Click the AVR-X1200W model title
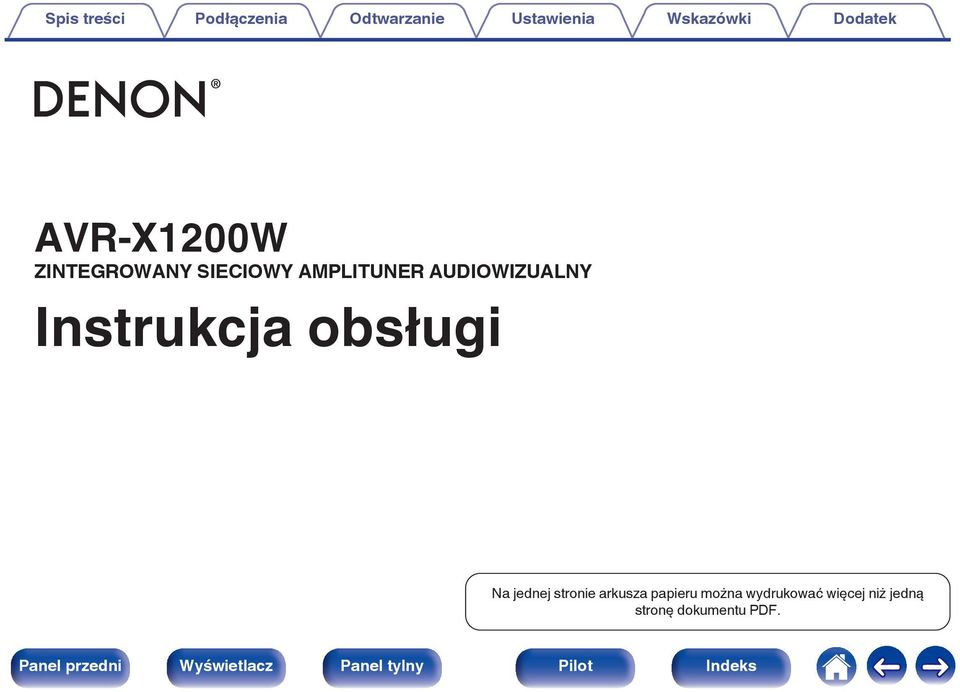This screenshot has height=692, width=960. (161, 238)
